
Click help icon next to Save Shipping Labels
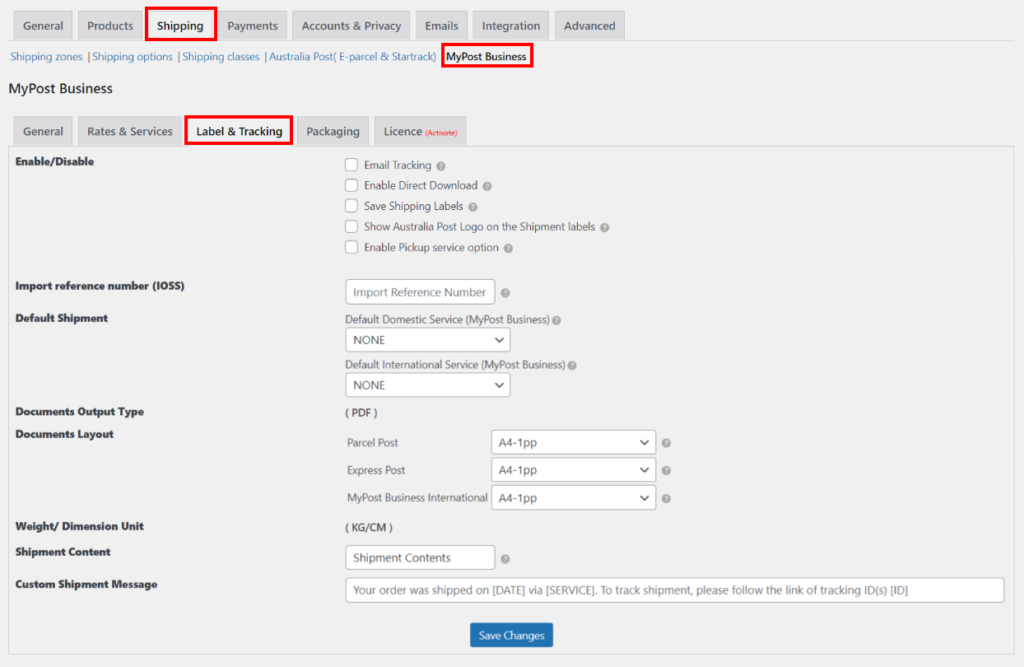(473, 207)
